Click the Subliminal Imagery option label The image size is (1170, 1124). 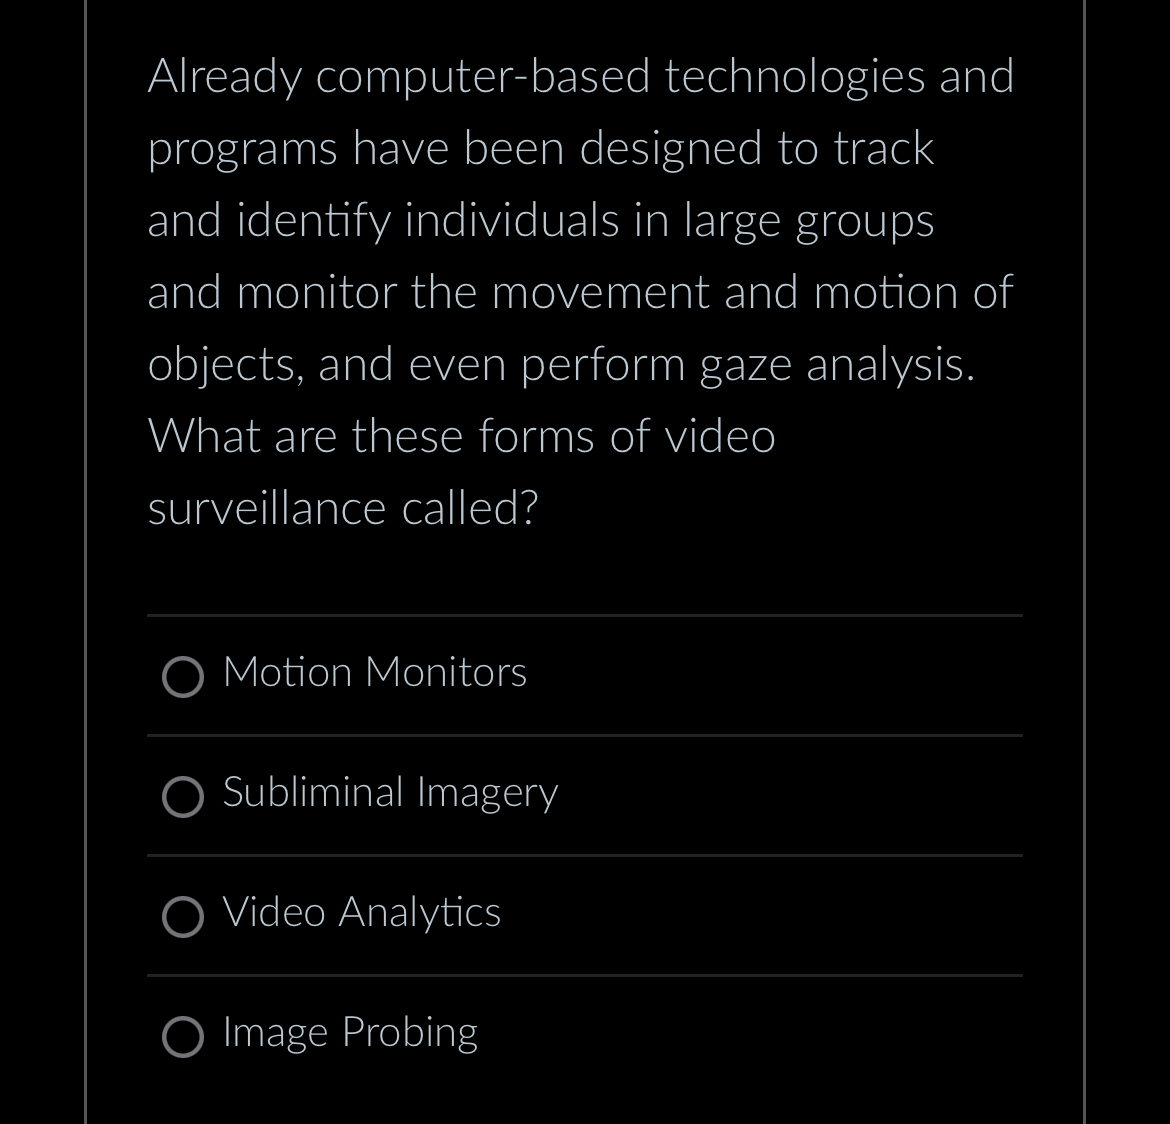click(x=390, y=793)
